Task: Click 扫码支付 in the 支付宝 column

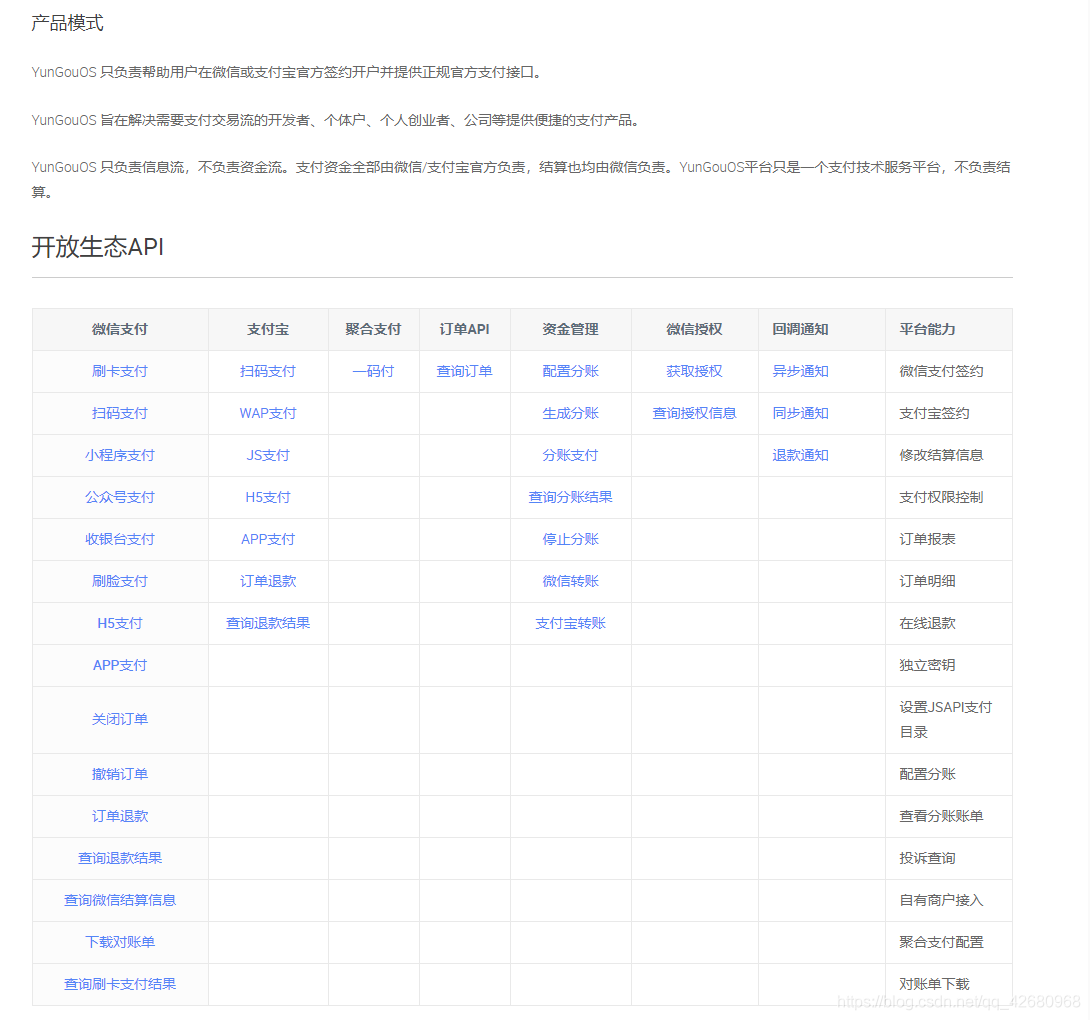Action: (268, 371)
